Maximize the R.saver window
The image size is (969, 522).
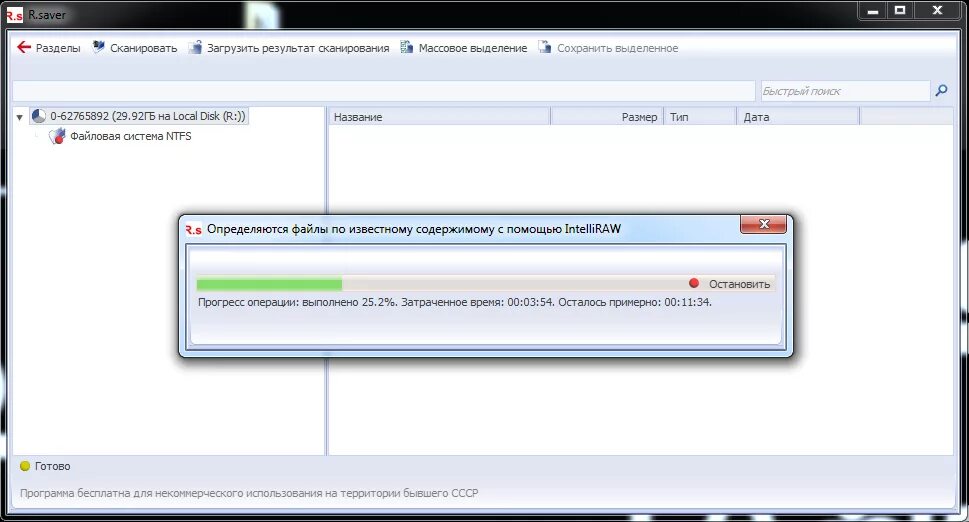[900, 11]
